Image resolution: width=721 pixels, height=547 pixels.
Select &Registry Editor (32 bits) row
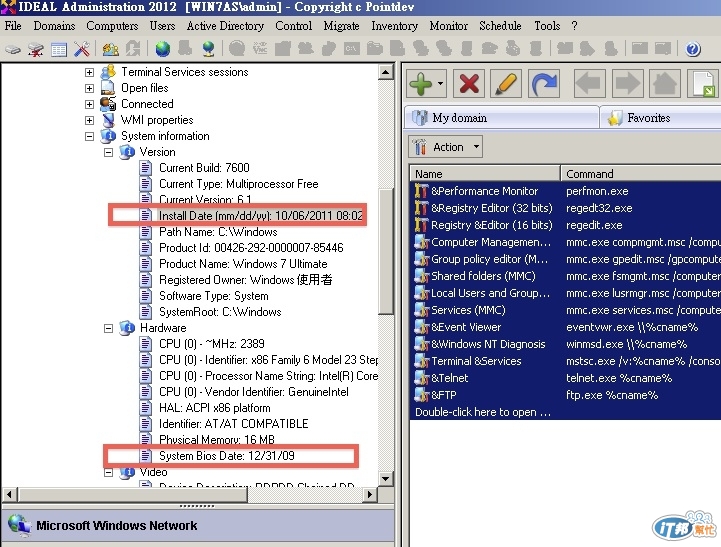click(x=565, y=208)
